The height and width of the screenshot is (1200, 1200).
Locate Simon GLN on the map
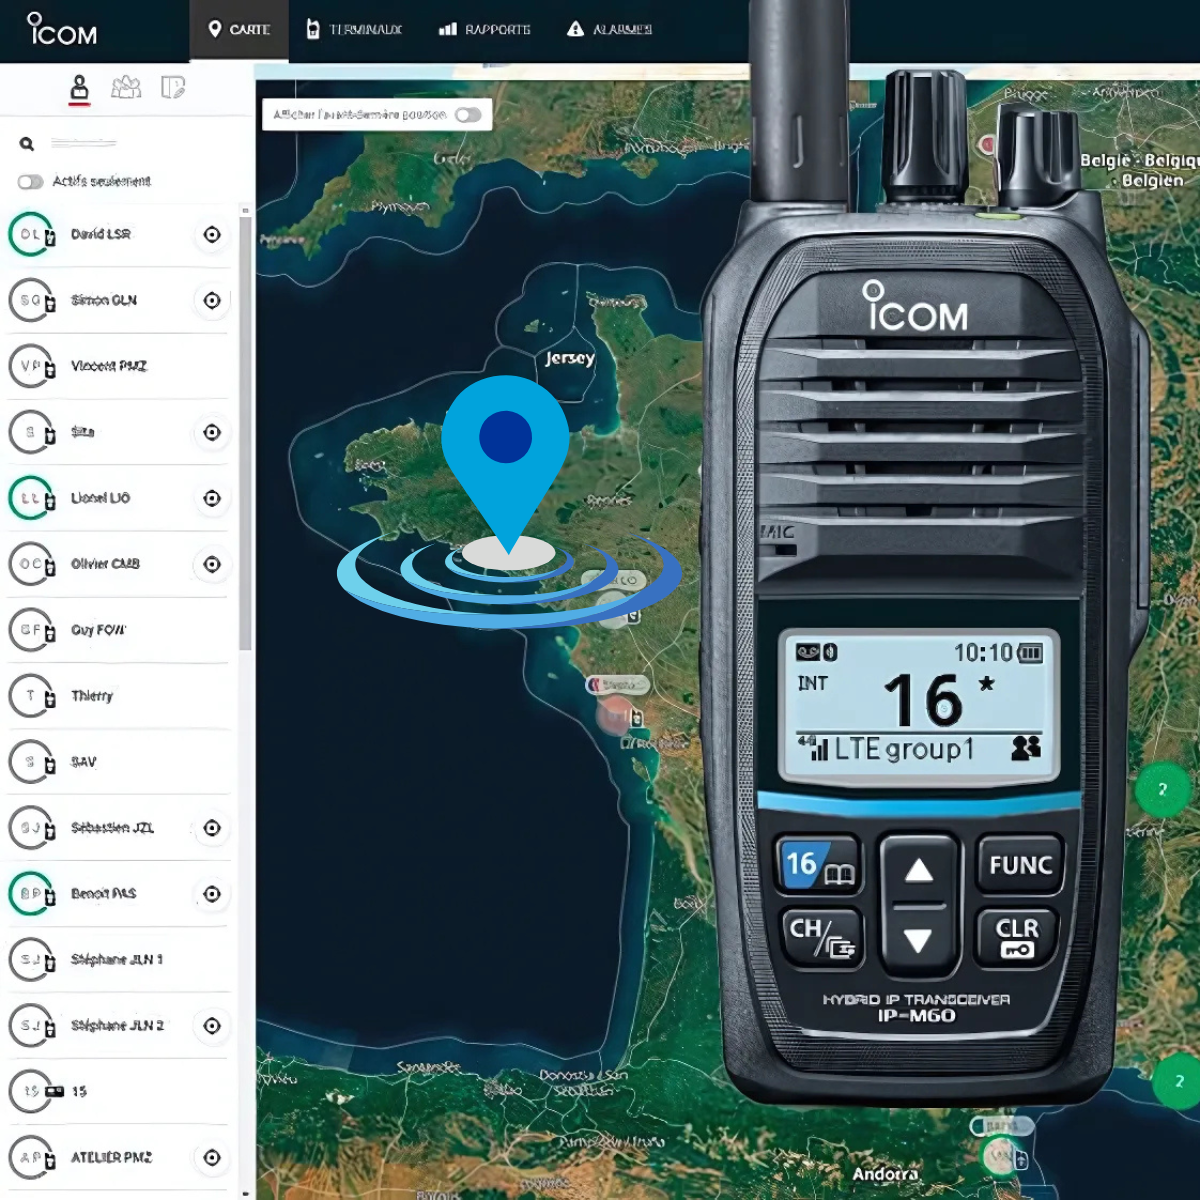[x=212, y=300]
